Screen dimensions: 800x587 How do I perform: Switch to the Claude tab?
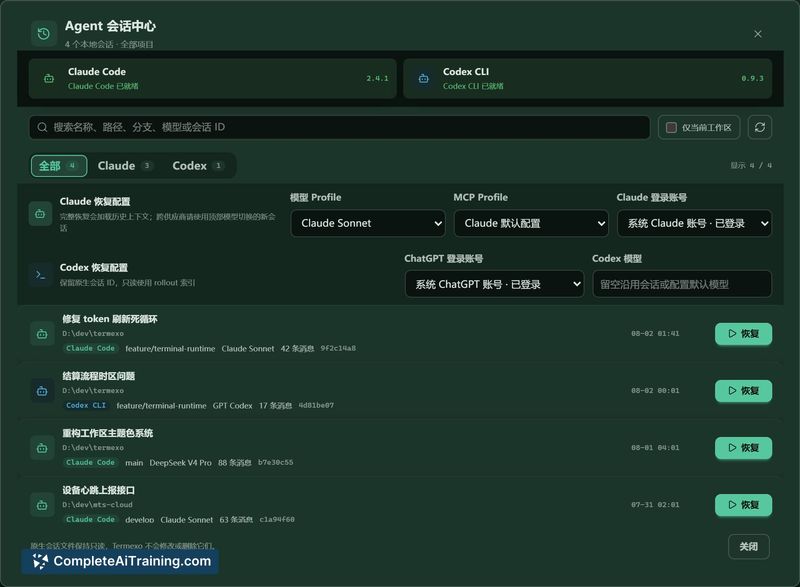pyautogui.click(x=124, y=166)
